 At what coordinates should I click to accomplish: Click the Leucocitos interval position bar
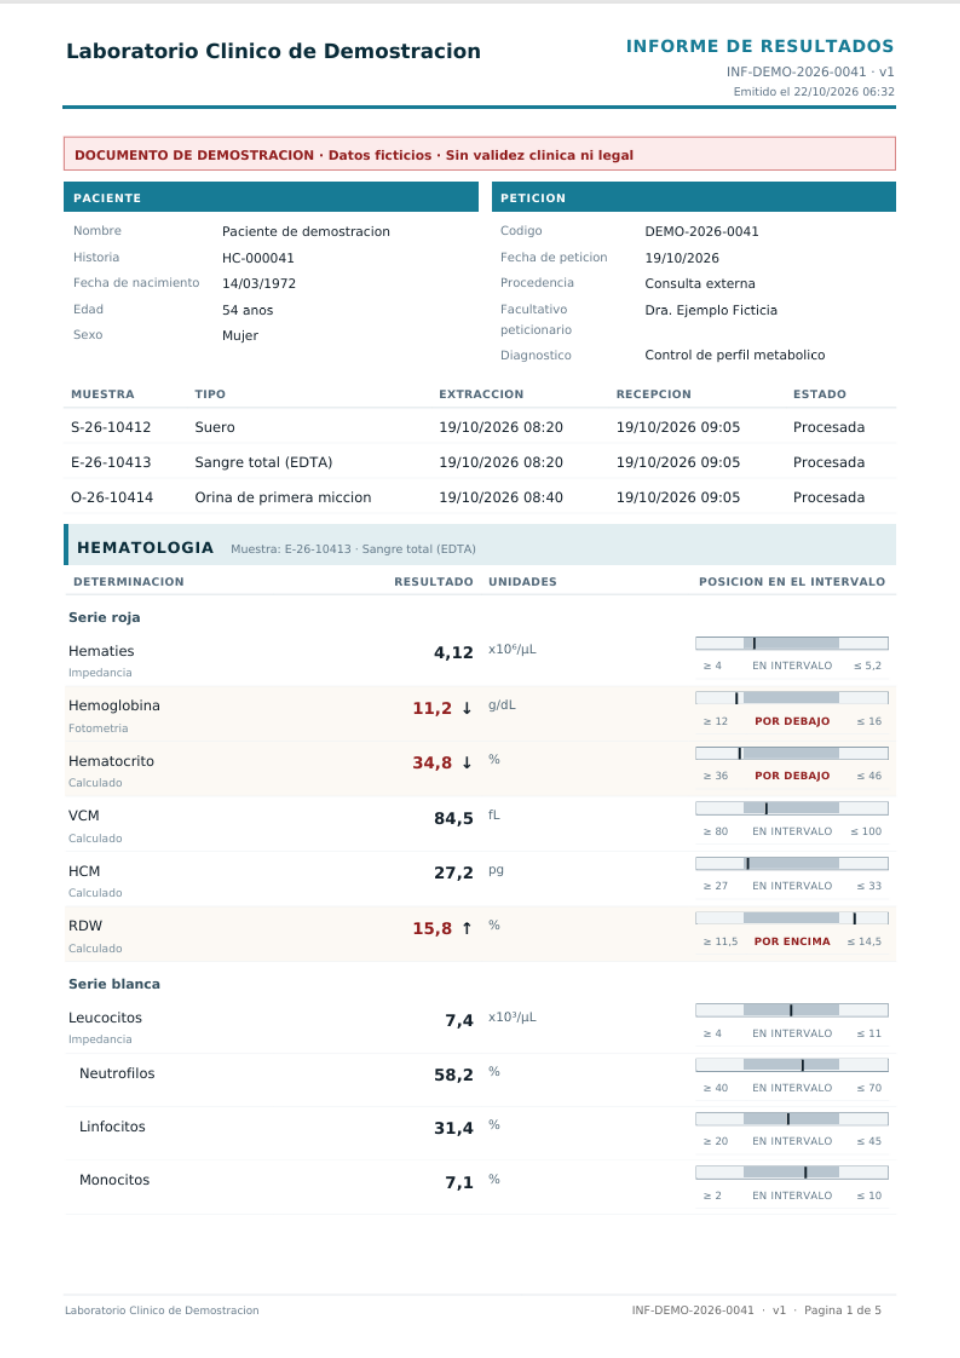(x=792, y=1010)
